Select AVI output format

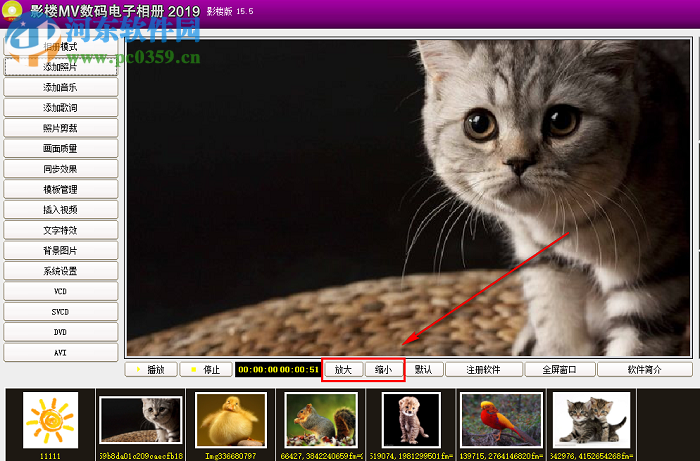[61, 353]
